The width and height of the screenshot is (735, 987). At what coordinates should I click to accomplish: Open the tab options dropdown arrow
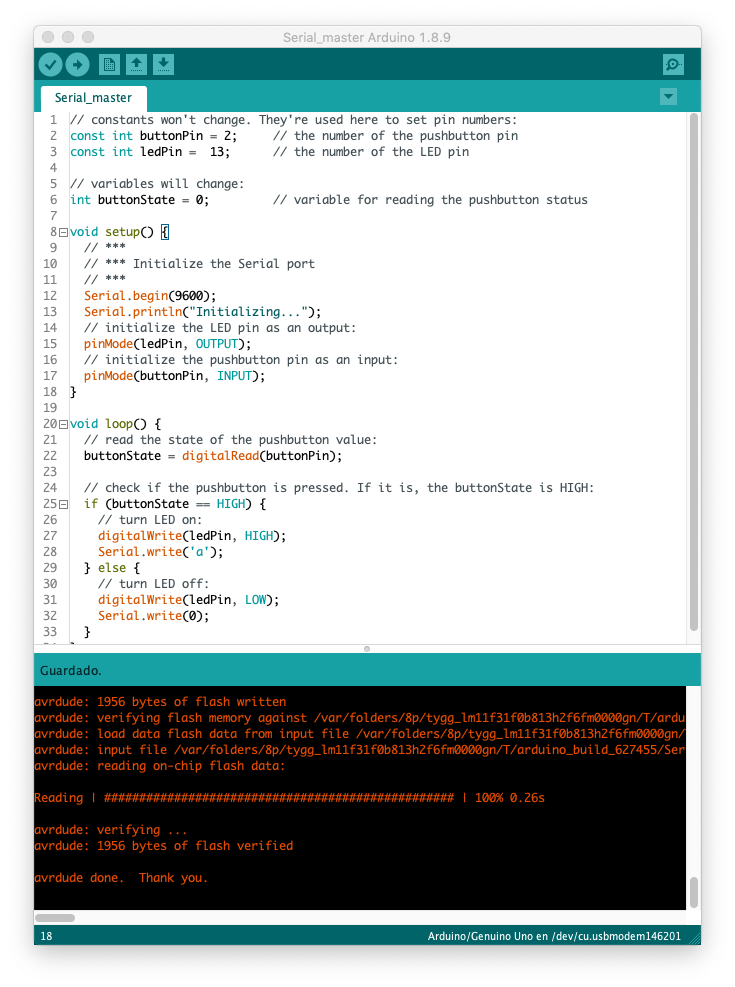[668, 97]
